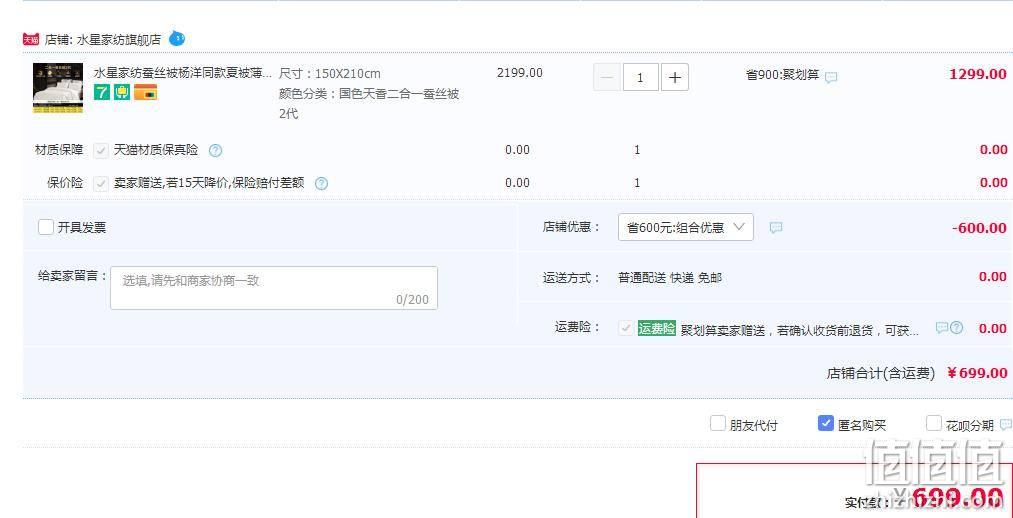
Task: Increase quantity with the plus button
Action: [675, 78]
